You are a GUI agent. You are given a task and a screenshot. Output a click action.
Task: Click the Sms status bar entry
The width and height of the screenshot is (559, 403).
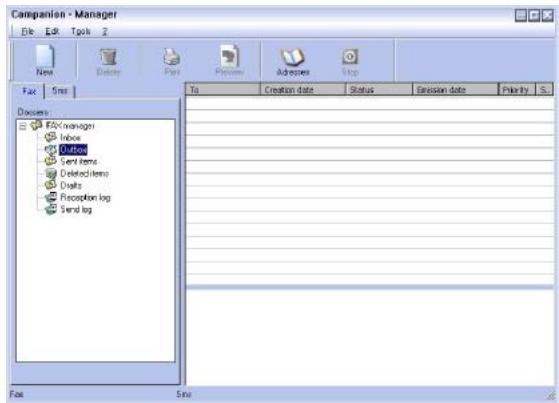tap(184, 394)
